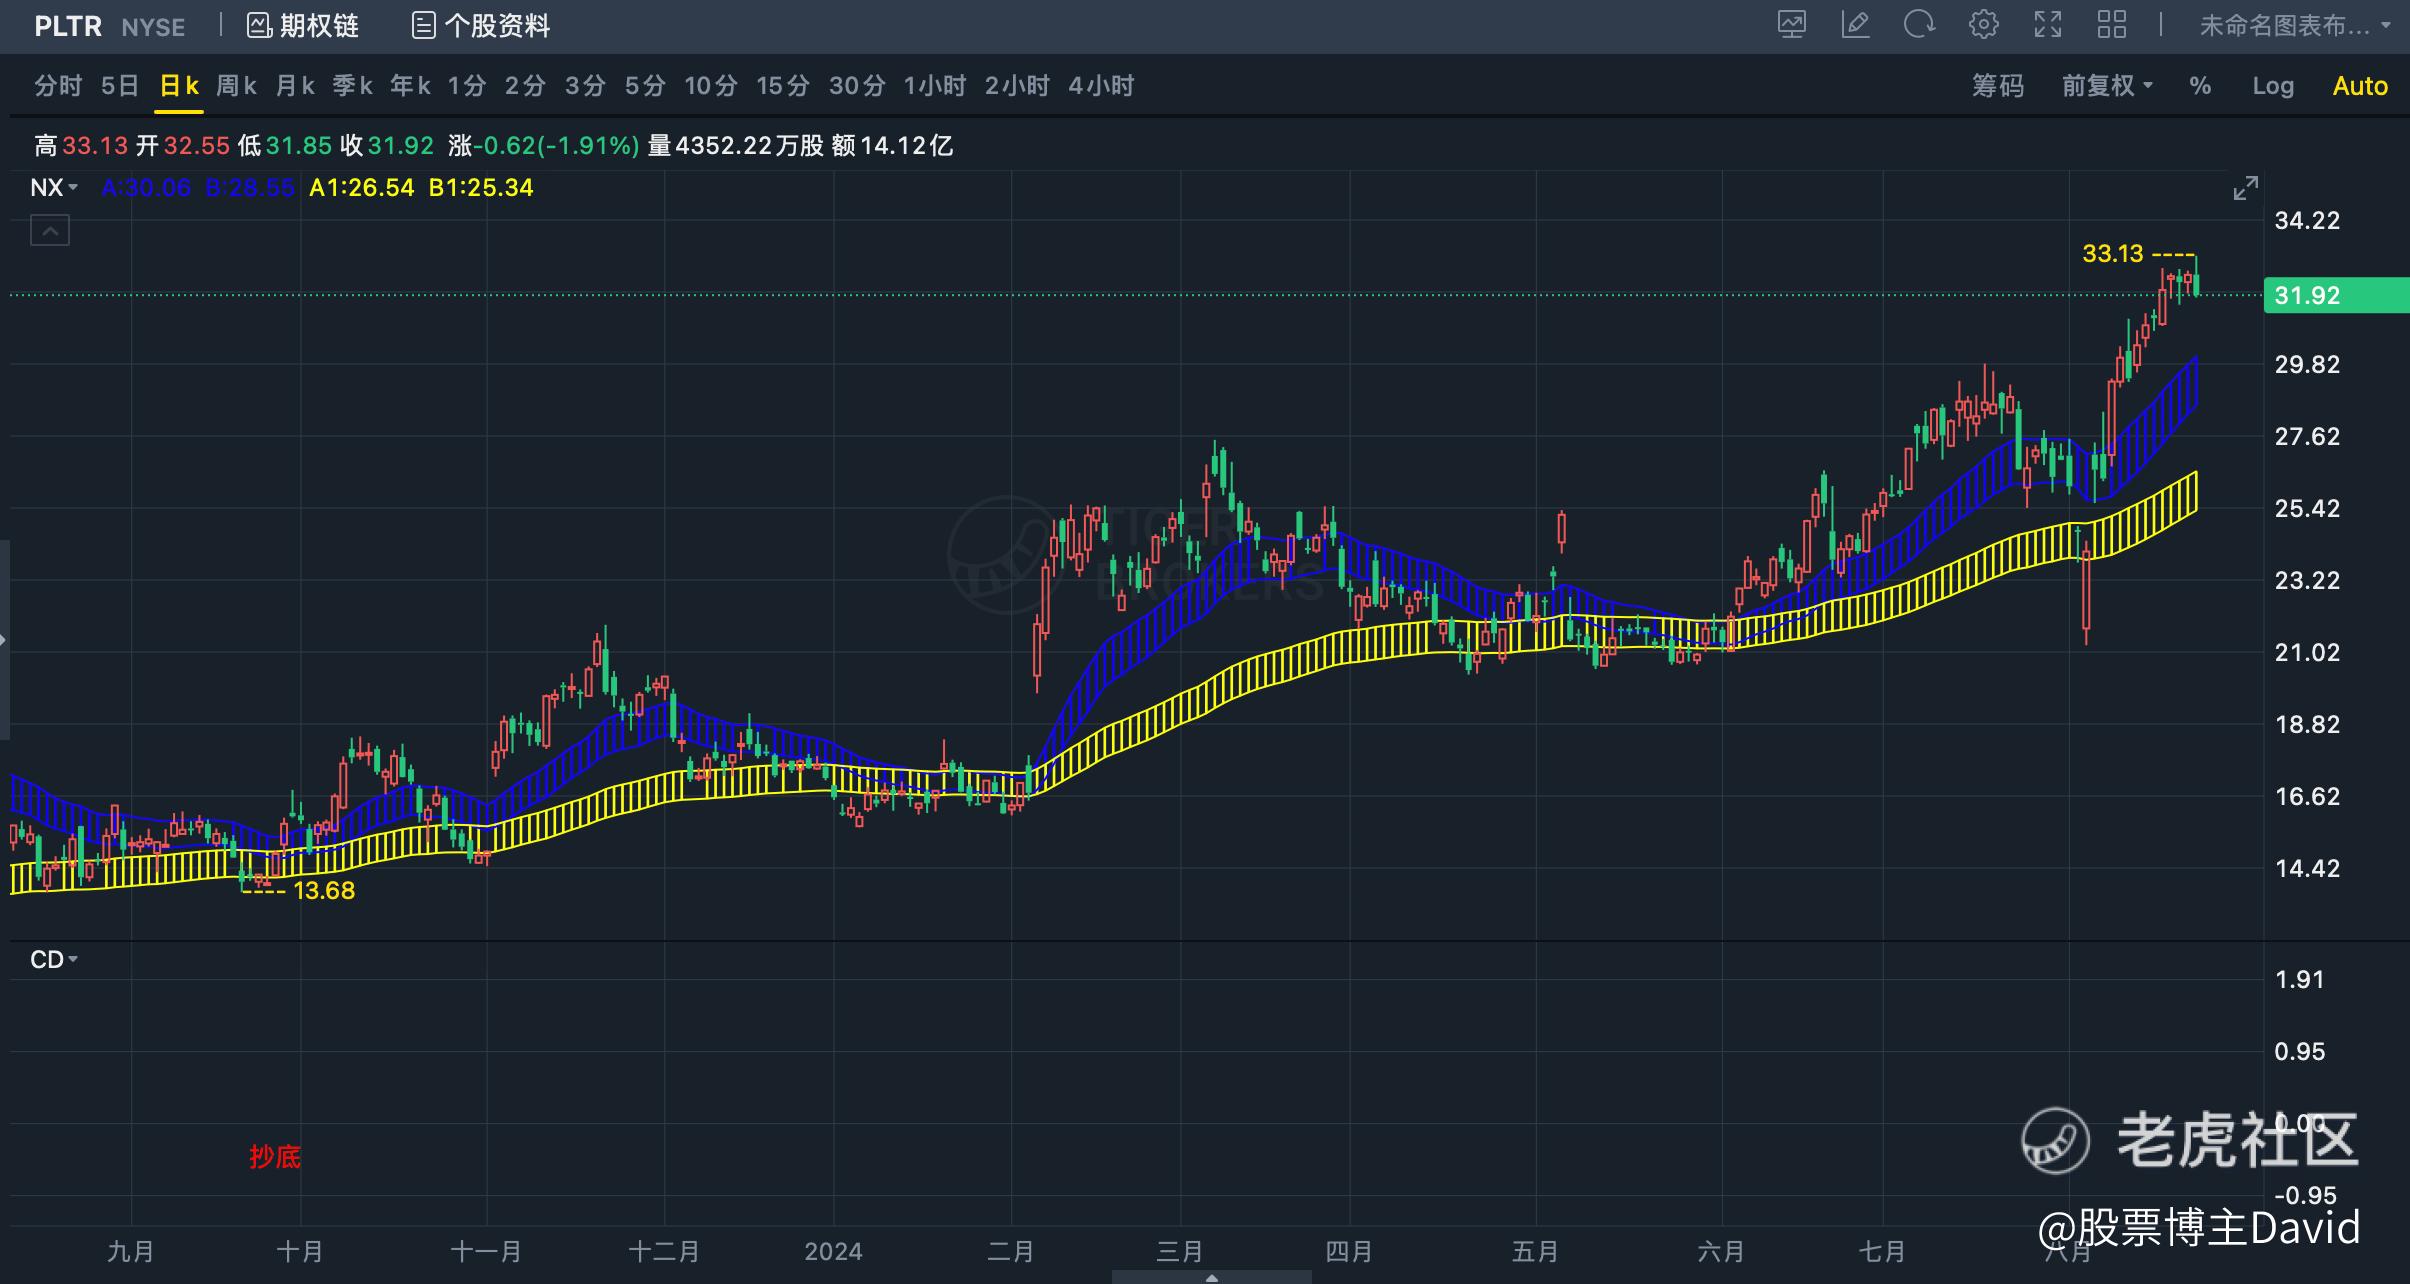Click the NX A:30.06 value
The width and height of the screenshot is (2410, 1284).
point(146,188)
